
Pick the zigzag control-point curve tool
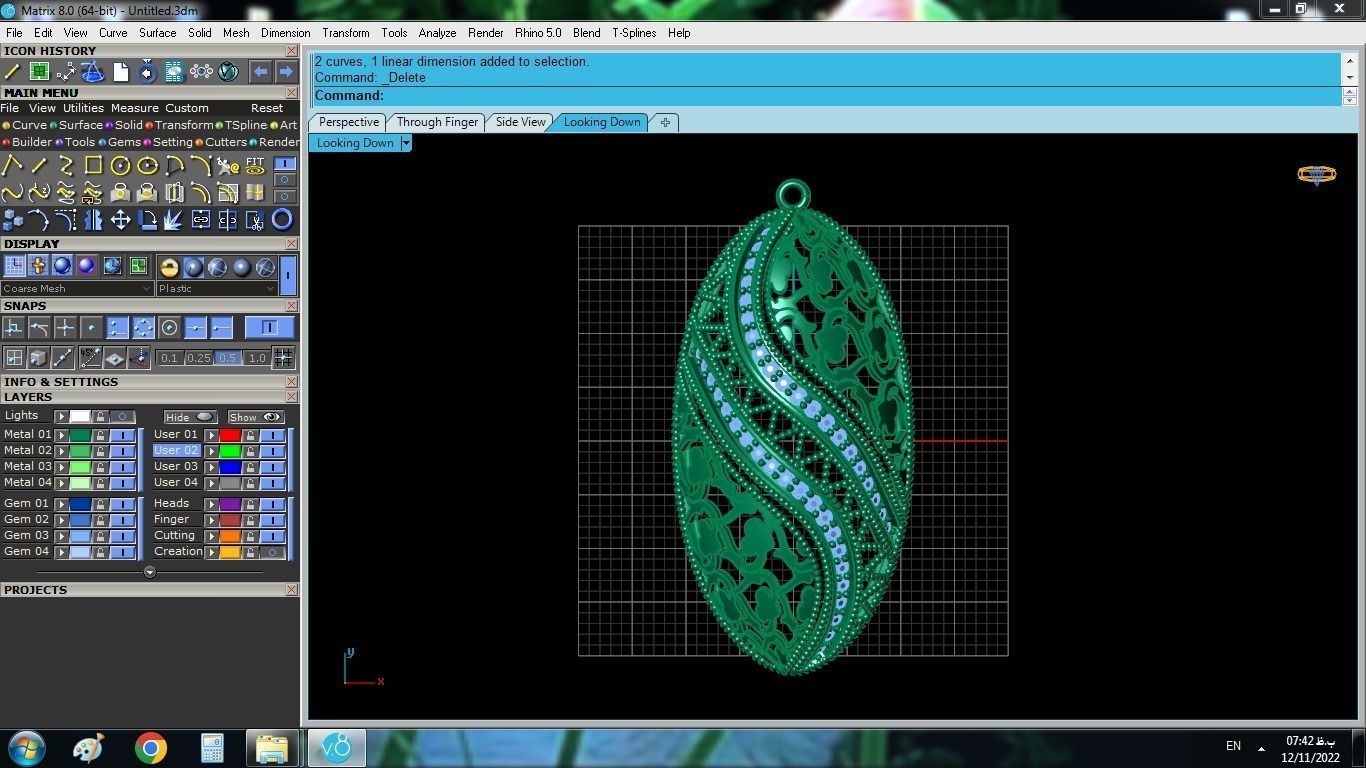66,165
